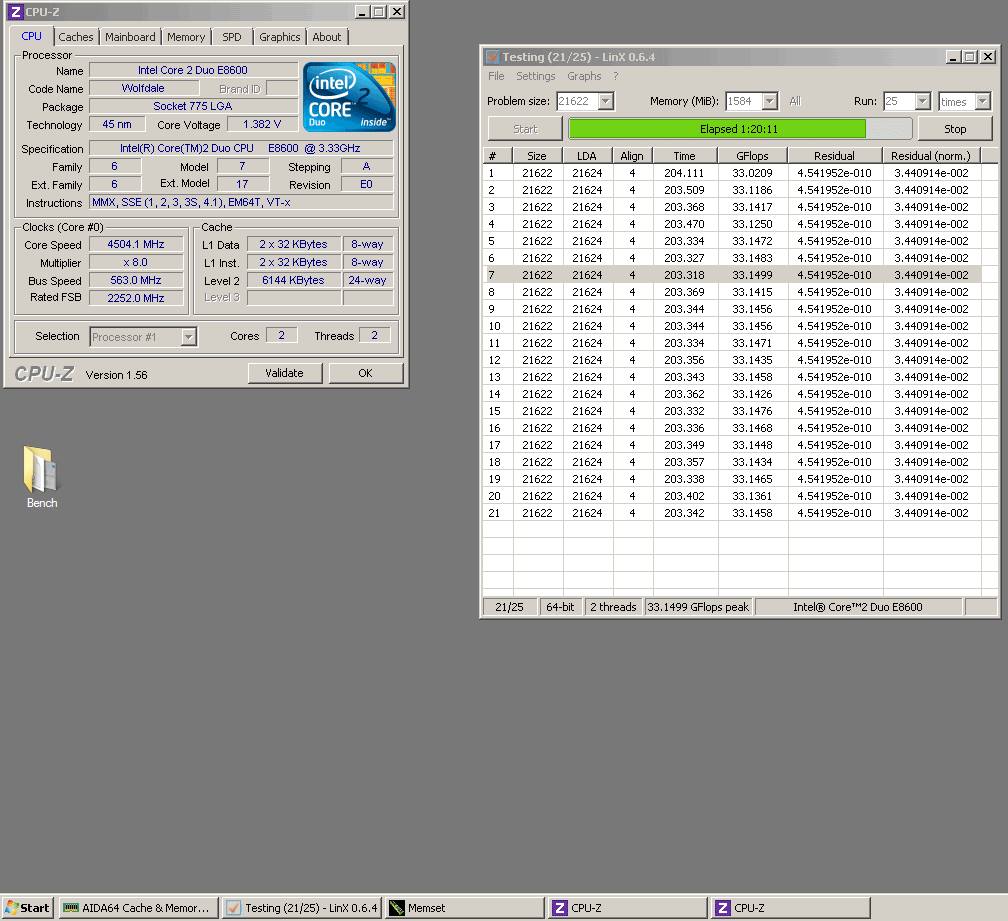Click the 33.1499 GFlops peak status entry
This screenshot has height=921, width=1008.
tap(698, 607)
